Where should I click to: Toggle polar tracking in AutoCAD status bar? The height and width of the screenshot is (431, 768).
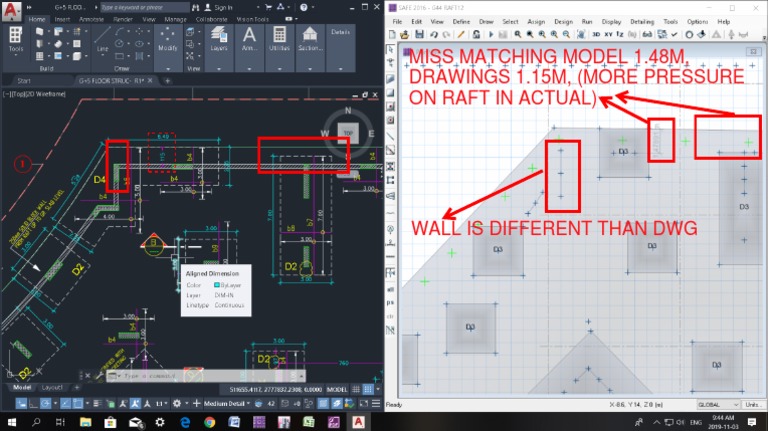46,404
